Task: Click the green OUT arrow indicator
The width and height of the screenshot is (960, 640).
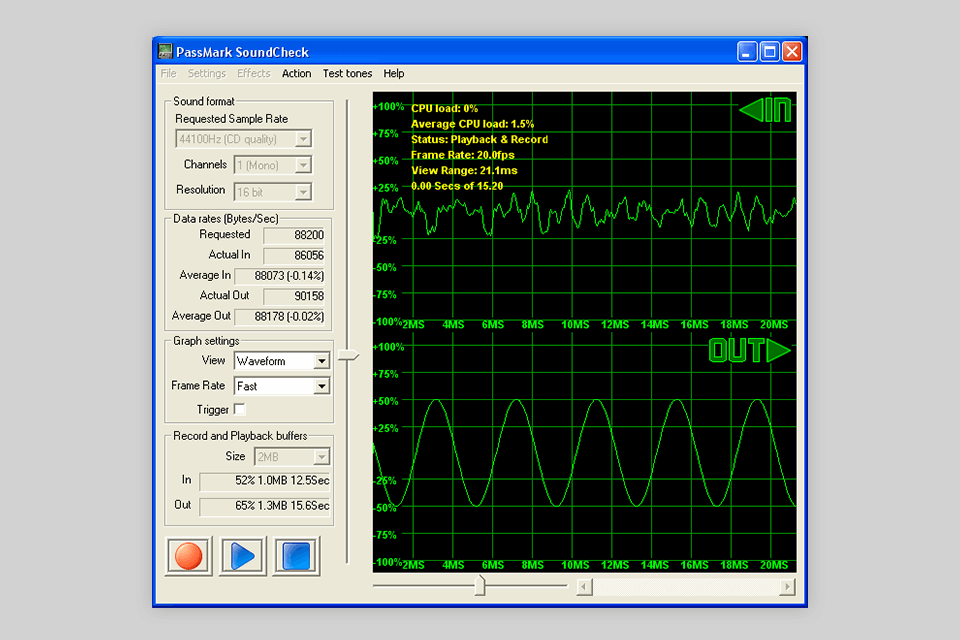Action: coord(750,351)
